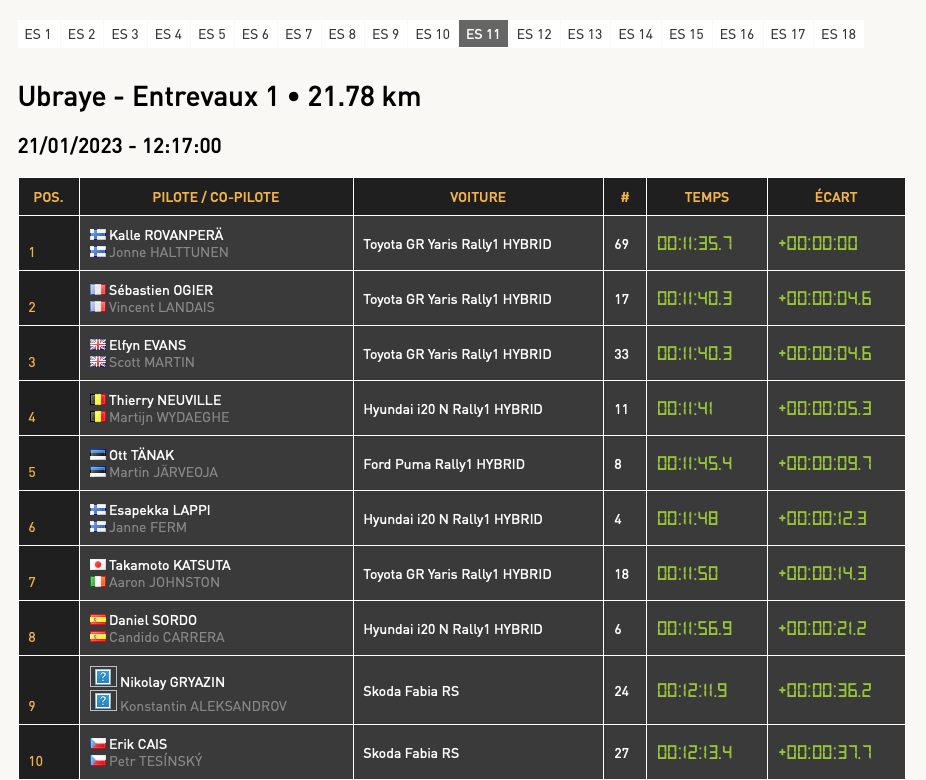Click the Finnish flag beside Kalle ROVANPERÄ
This screenshot has height=780, width=926.
(x=98, y=234)
